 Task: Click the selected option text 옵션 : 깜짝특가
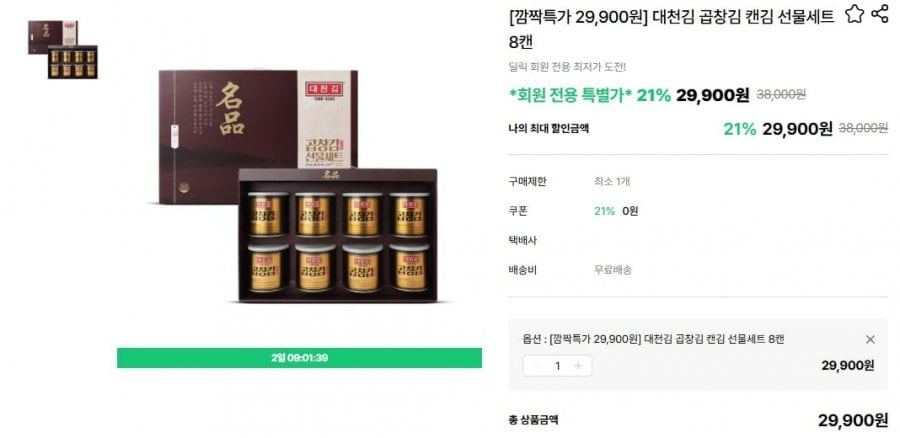click(653, 339)
